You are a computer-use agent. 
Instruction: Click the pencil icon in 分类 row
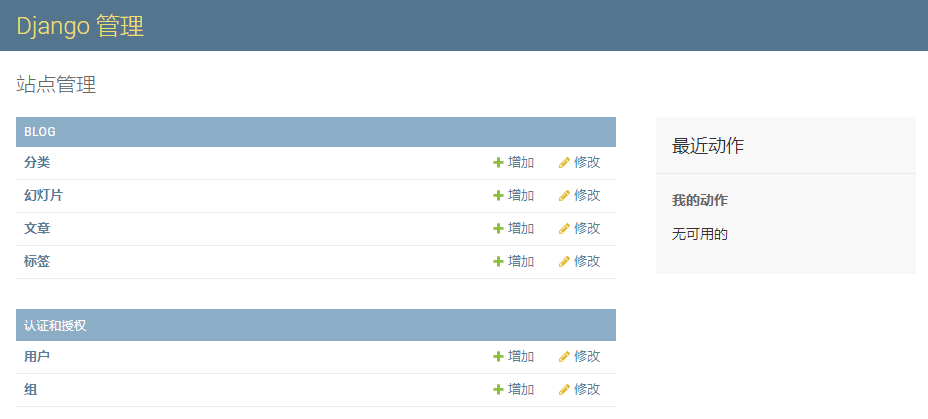point(564,163)
